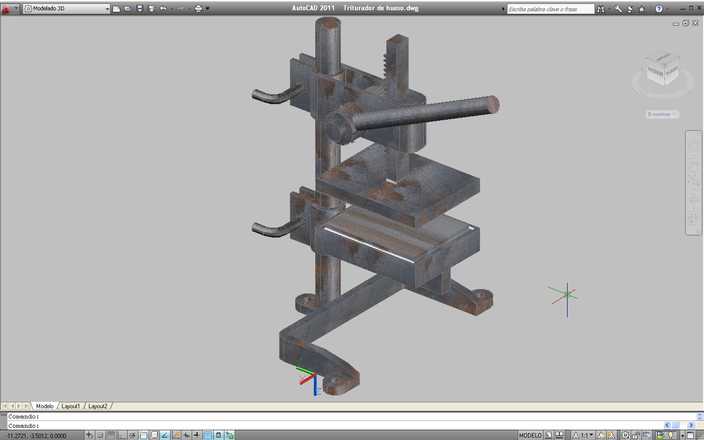The width and height of the screenshot is (704, 440).
Task: Open the Subscription Center key icon
Action: point(619,9)
